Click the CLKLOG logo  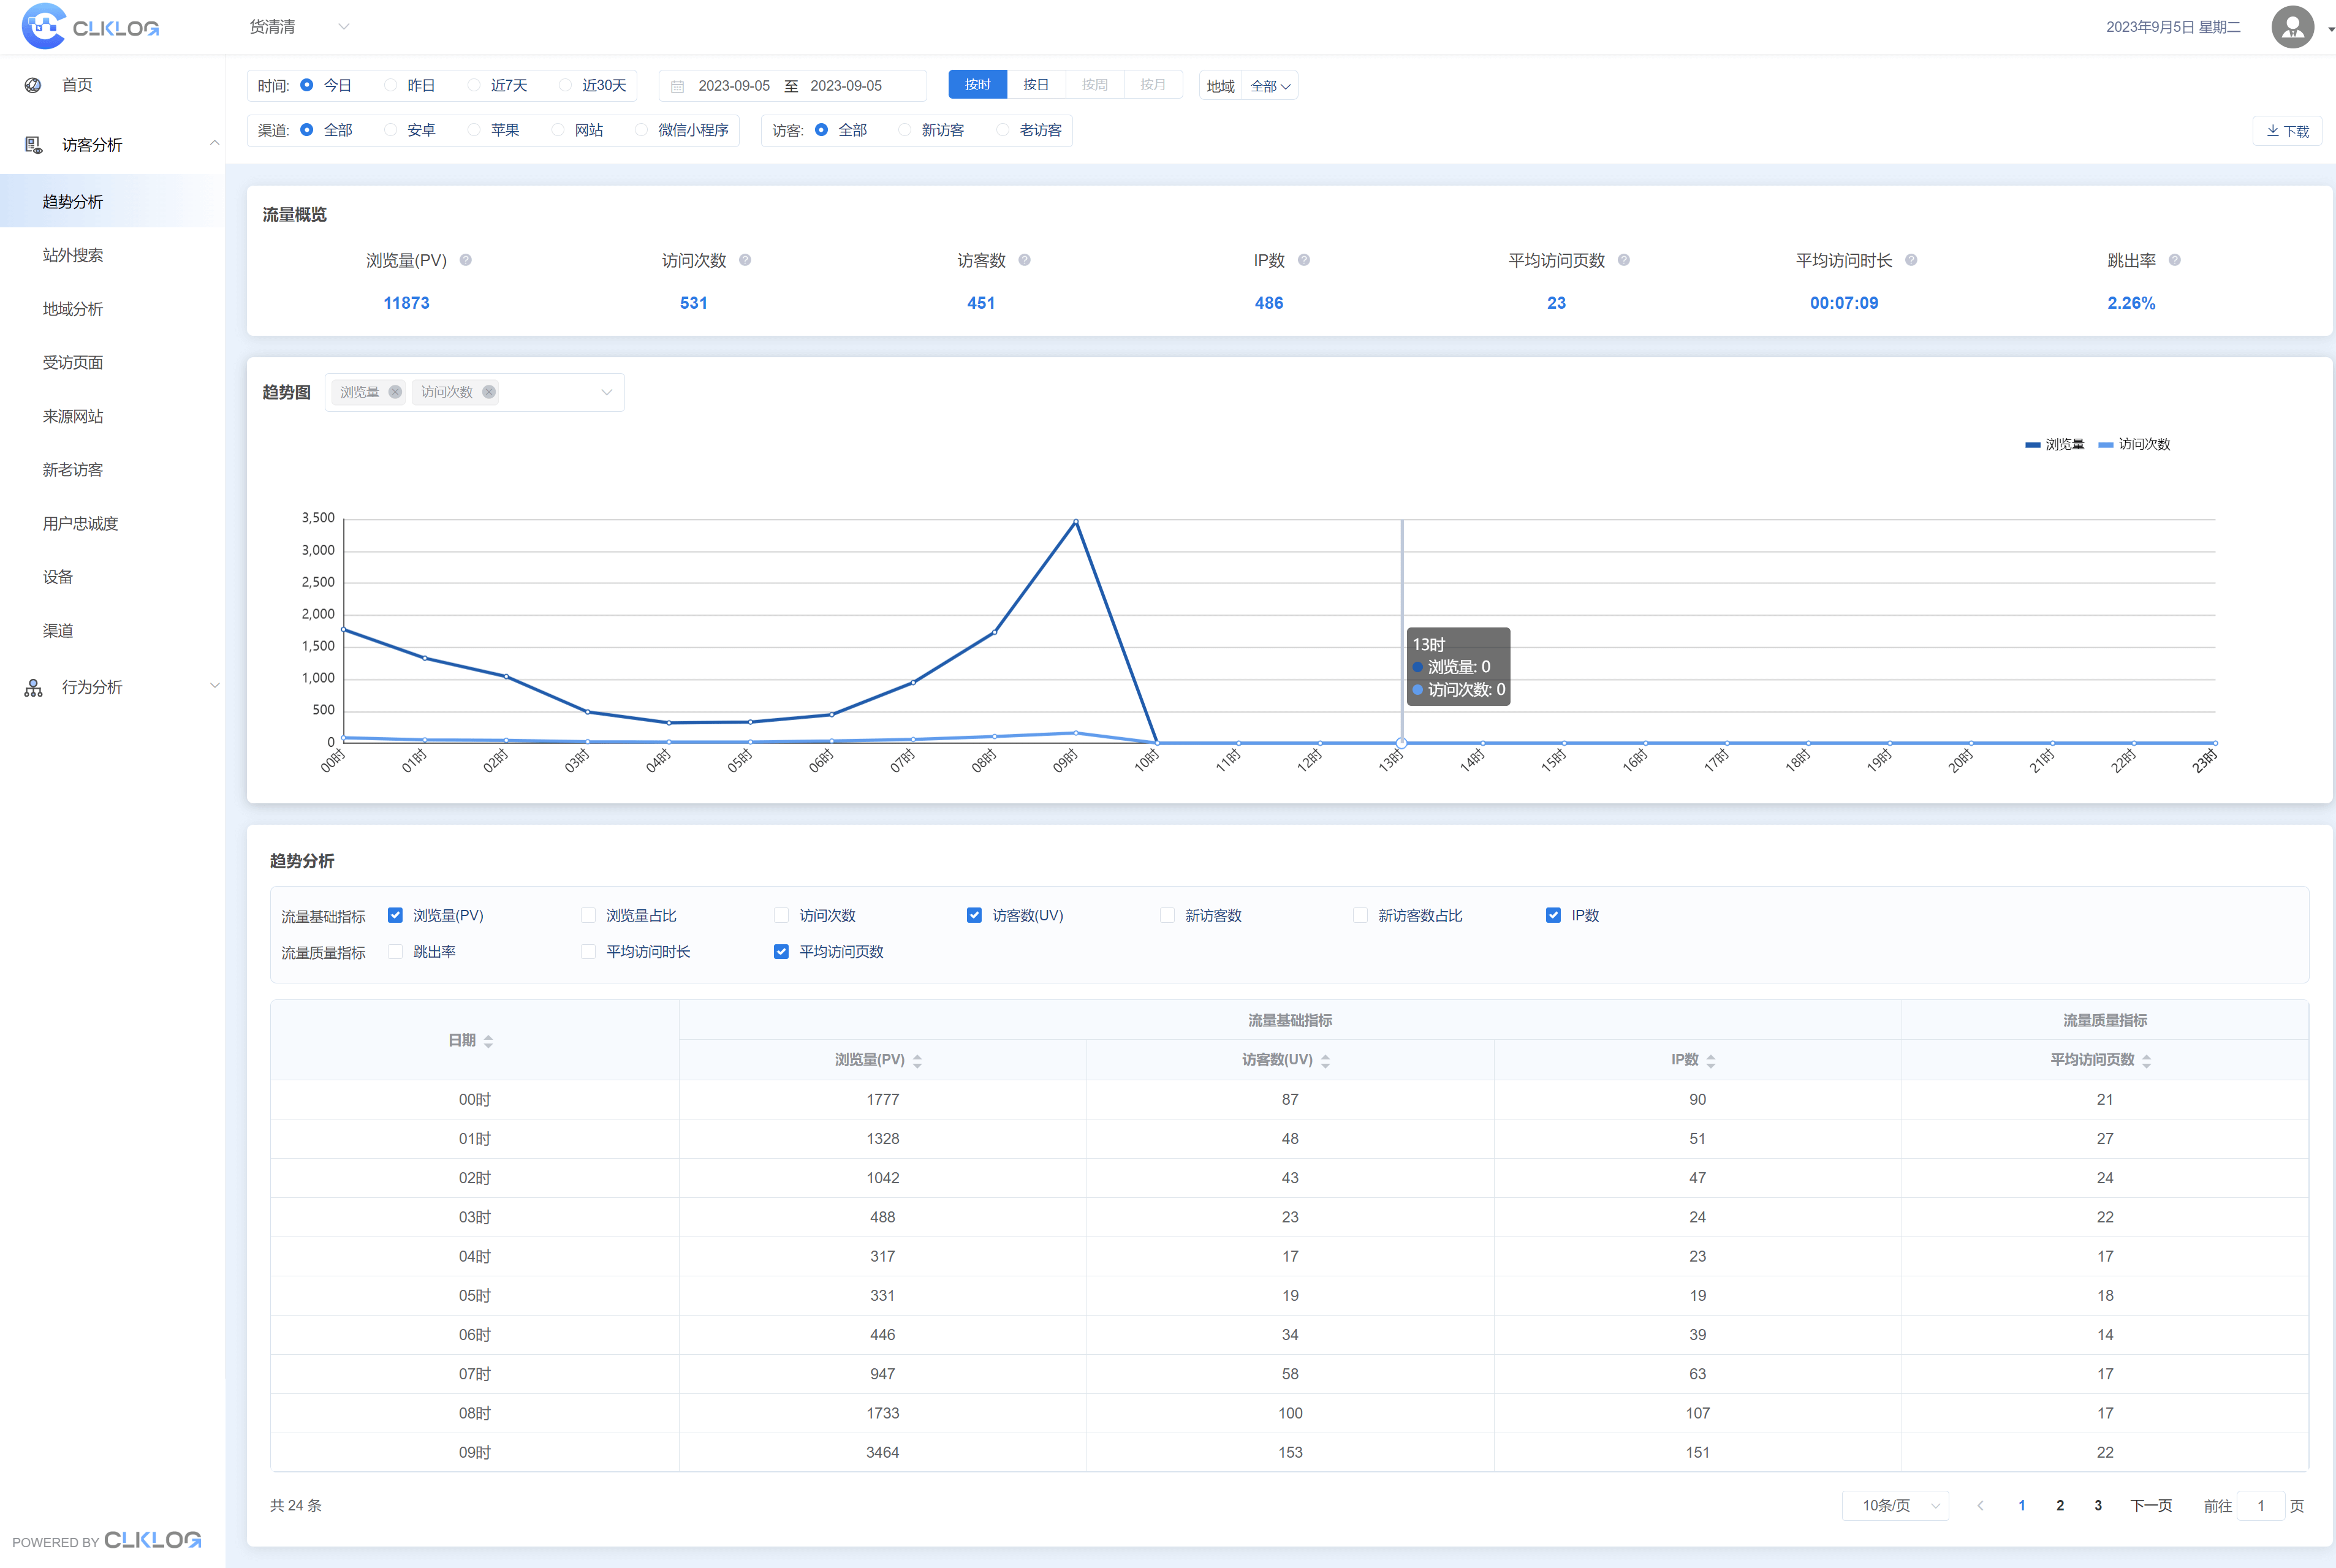90,27
